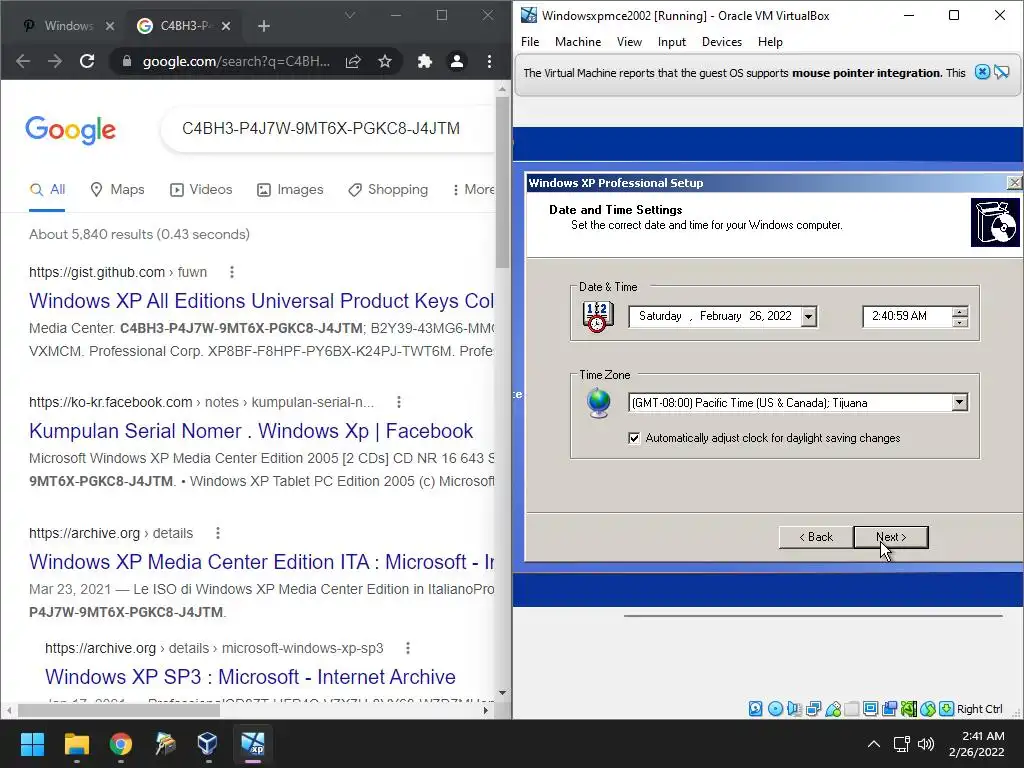Go to the Google homepage via the logo
This screenshot has width=1024, height=768.
(x=71, y=129)
